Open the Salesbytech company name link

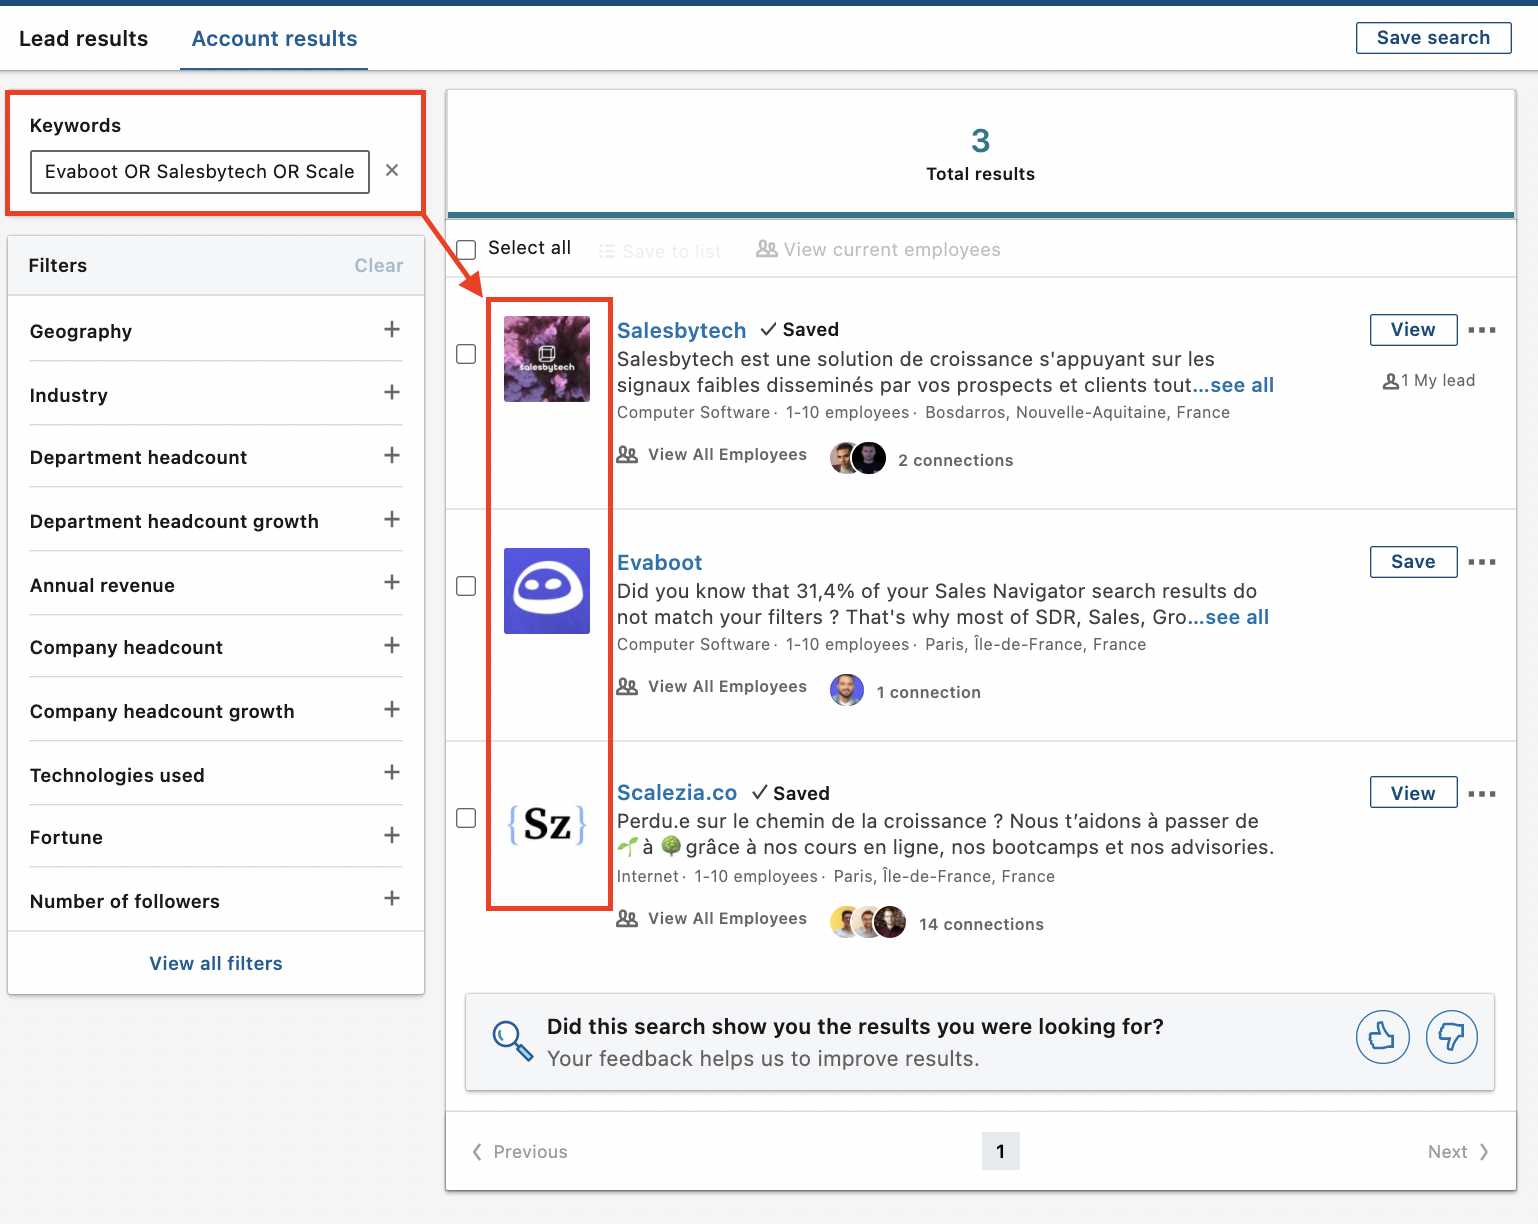click(681, 330)
